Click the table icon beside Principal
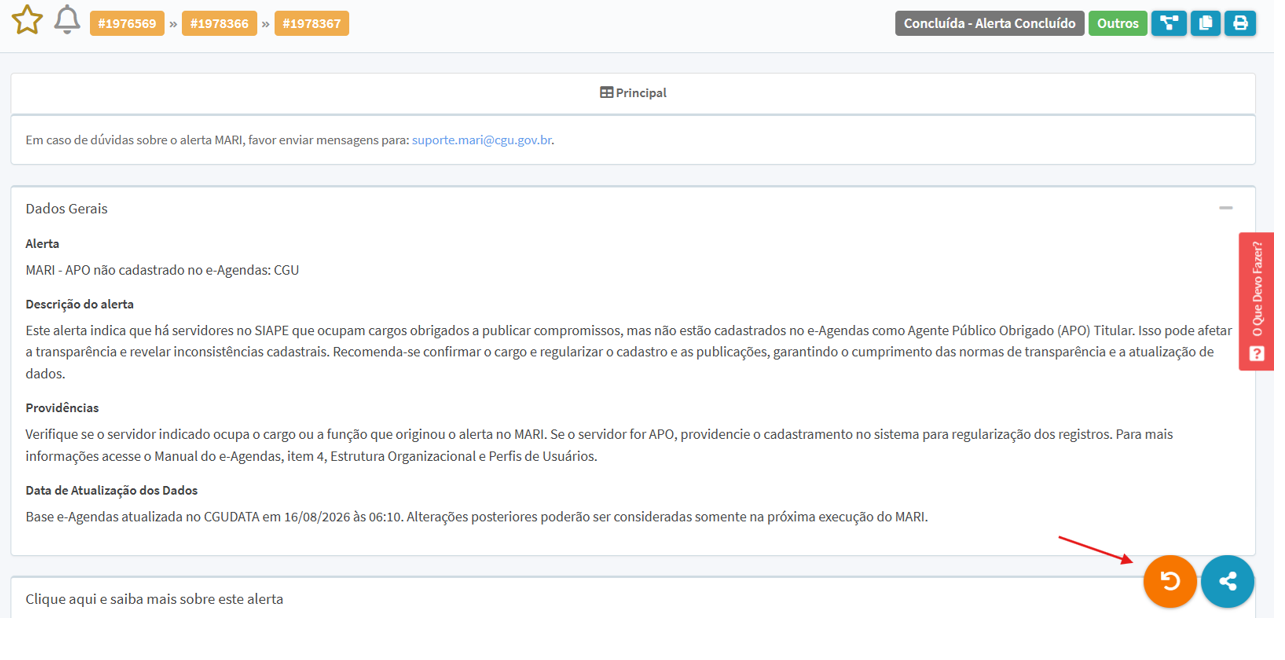Image resolution: width=1285 pixels, height=660 pixels. point(606,93)
